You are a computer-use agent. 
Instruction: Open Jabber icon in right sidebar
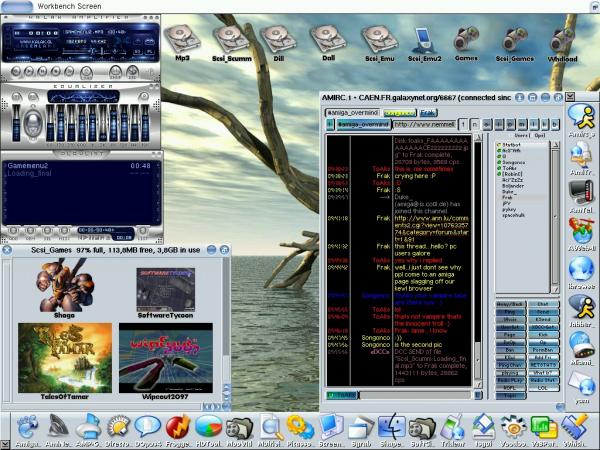point(581,310)
